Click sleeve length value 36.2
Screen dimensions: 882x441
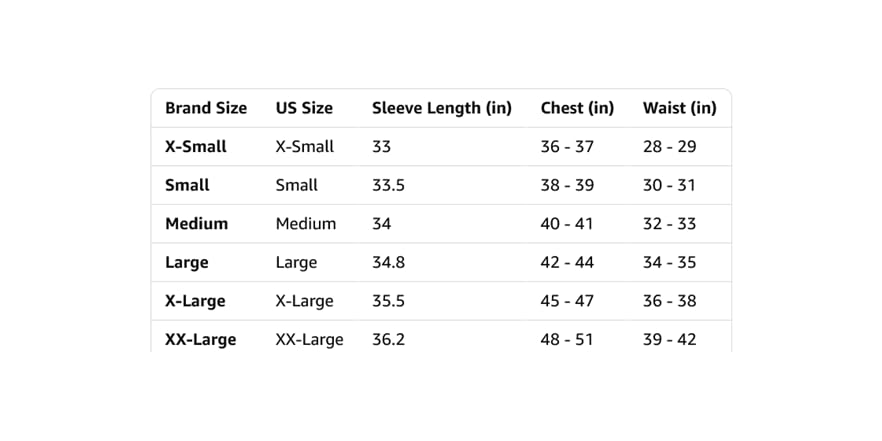[388, 340]
